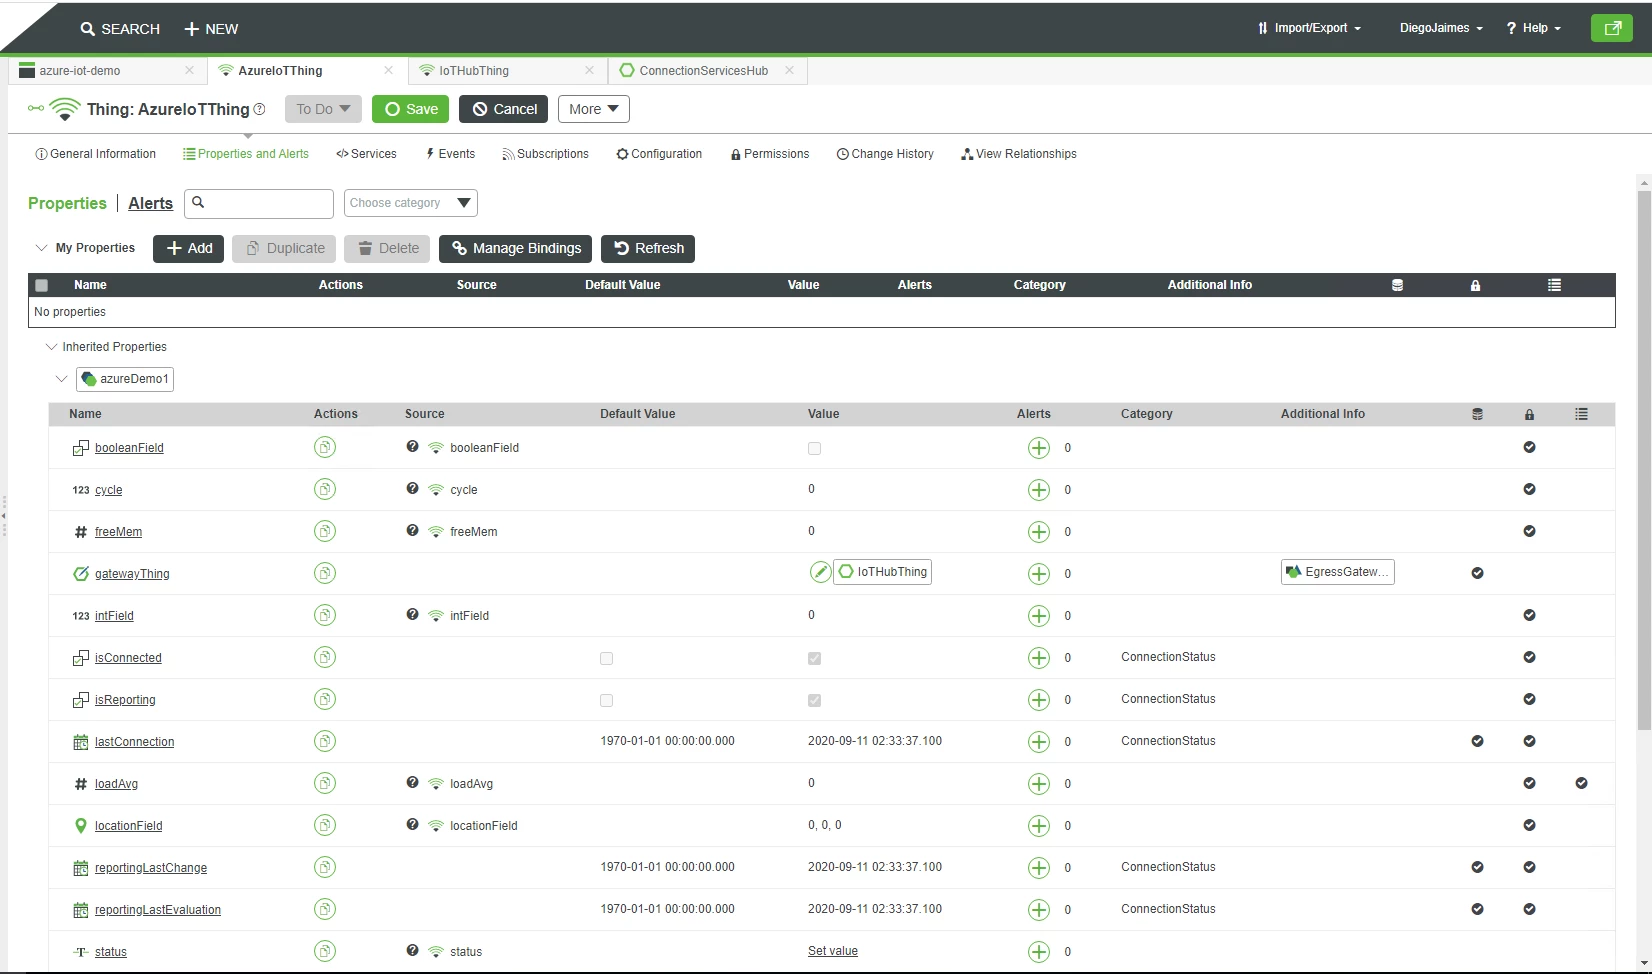Toggle the isConnected default value checkbox
The image size is (1652, 974).
click(x=606, y=658)
